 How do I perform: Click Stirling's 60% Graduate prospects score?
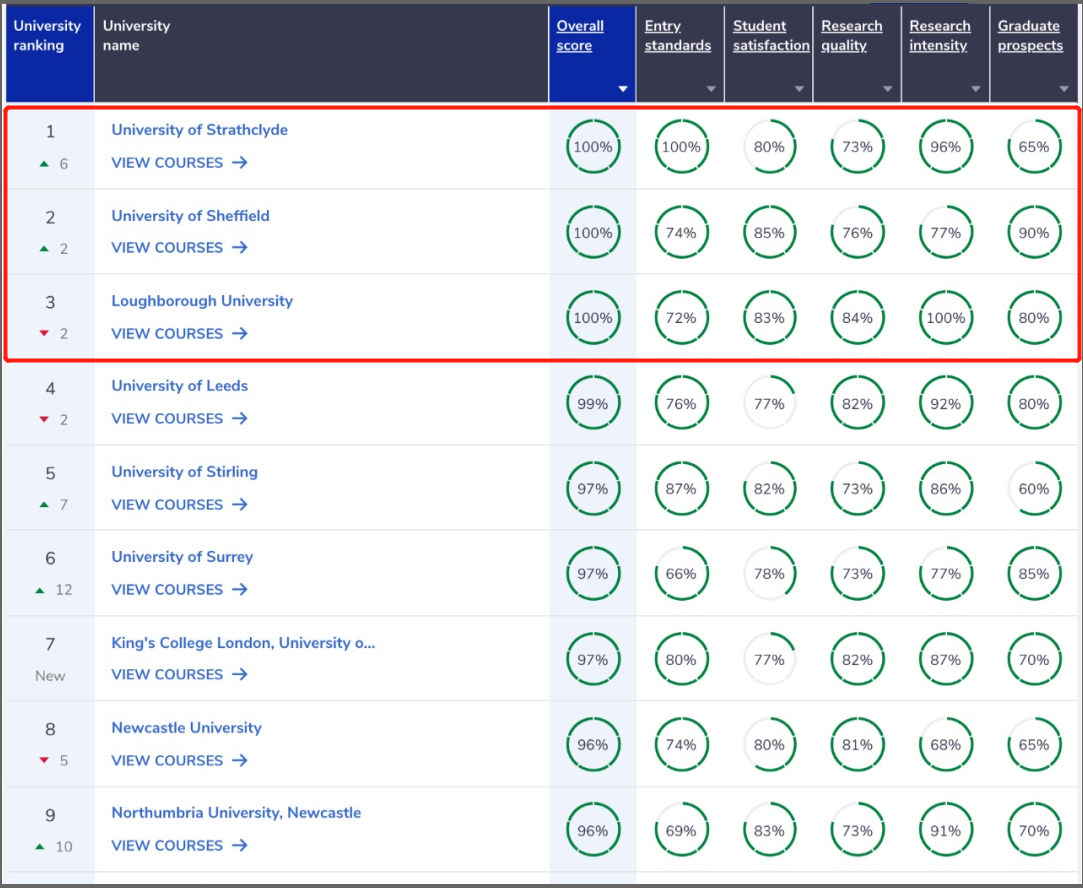(x=1034, y=489)
